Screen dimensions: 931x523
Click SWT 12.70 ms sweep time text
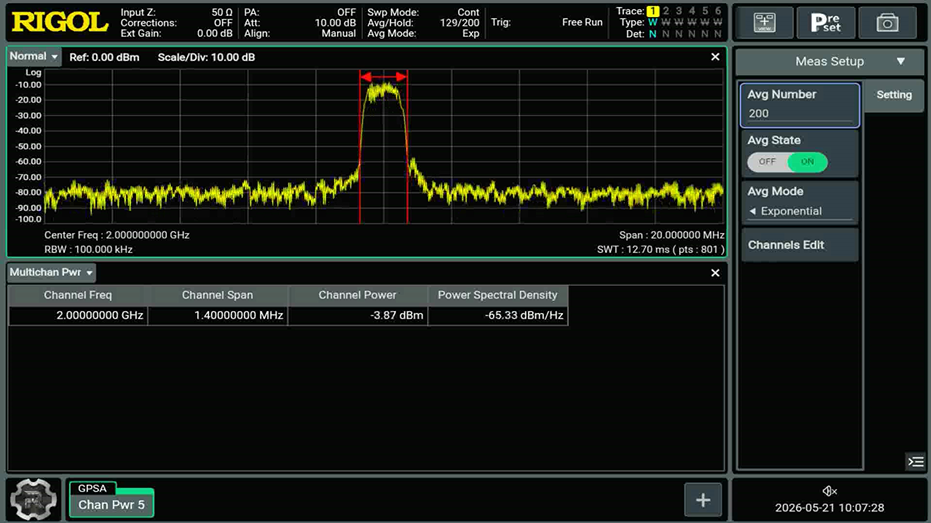pyautogui.click(x=660, y=250)
